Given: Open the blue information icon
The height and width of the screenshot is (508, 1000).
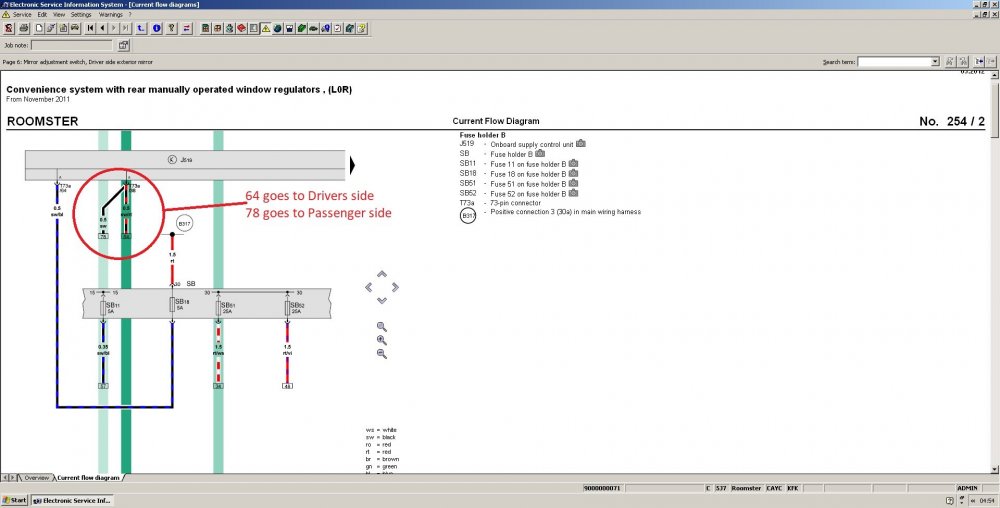Looking at the screenshot, I should [x=156, y=28].
